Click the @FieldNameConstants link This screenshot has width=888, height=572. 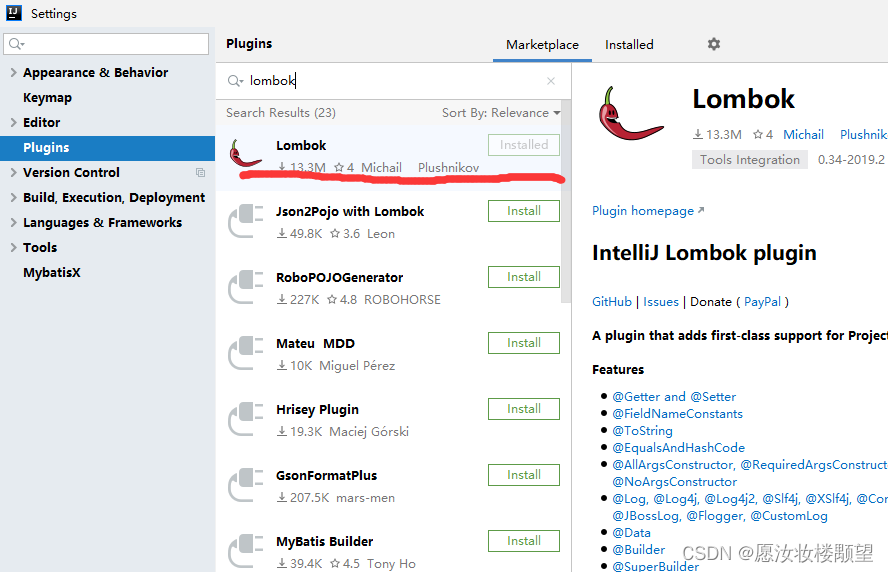pos(677,413)
